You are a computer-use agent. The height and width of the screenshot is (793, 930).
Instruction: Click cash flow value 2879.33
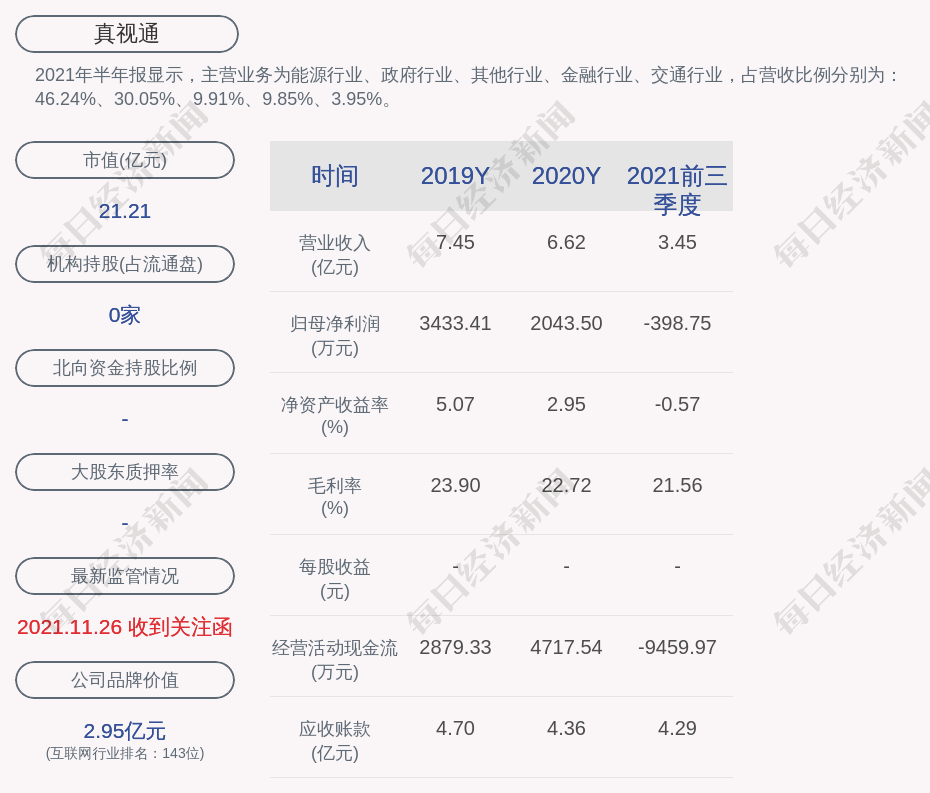coord(455,647)
